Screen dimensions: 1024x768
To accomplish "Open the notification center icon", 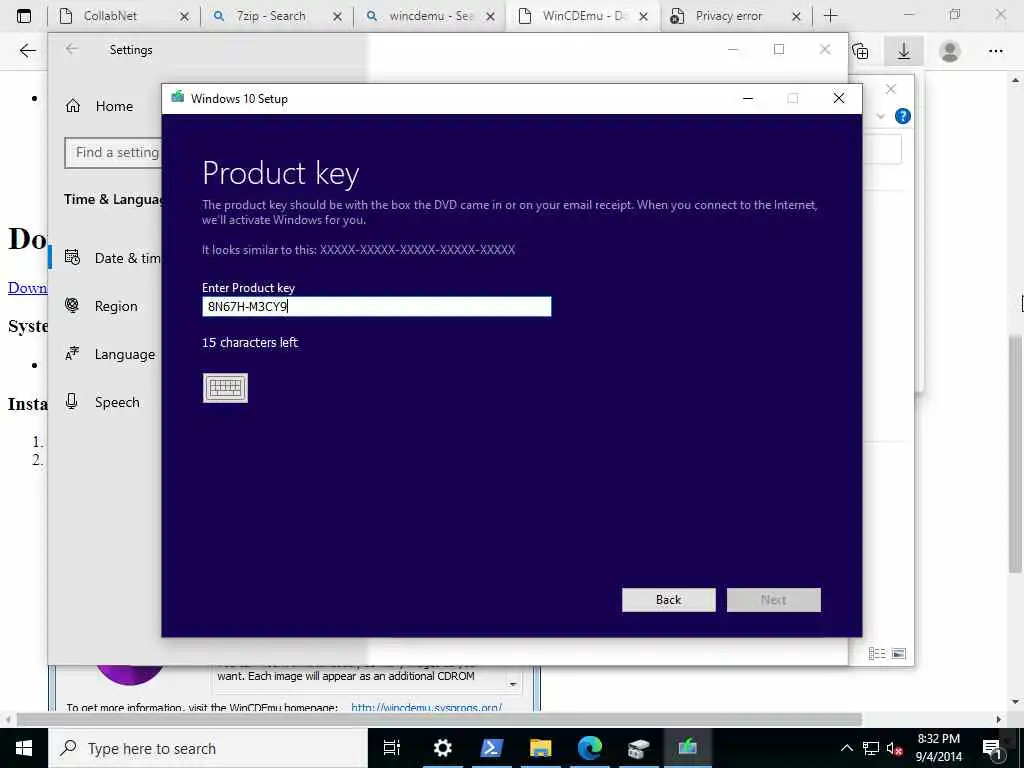I will (x=992, y=748).
